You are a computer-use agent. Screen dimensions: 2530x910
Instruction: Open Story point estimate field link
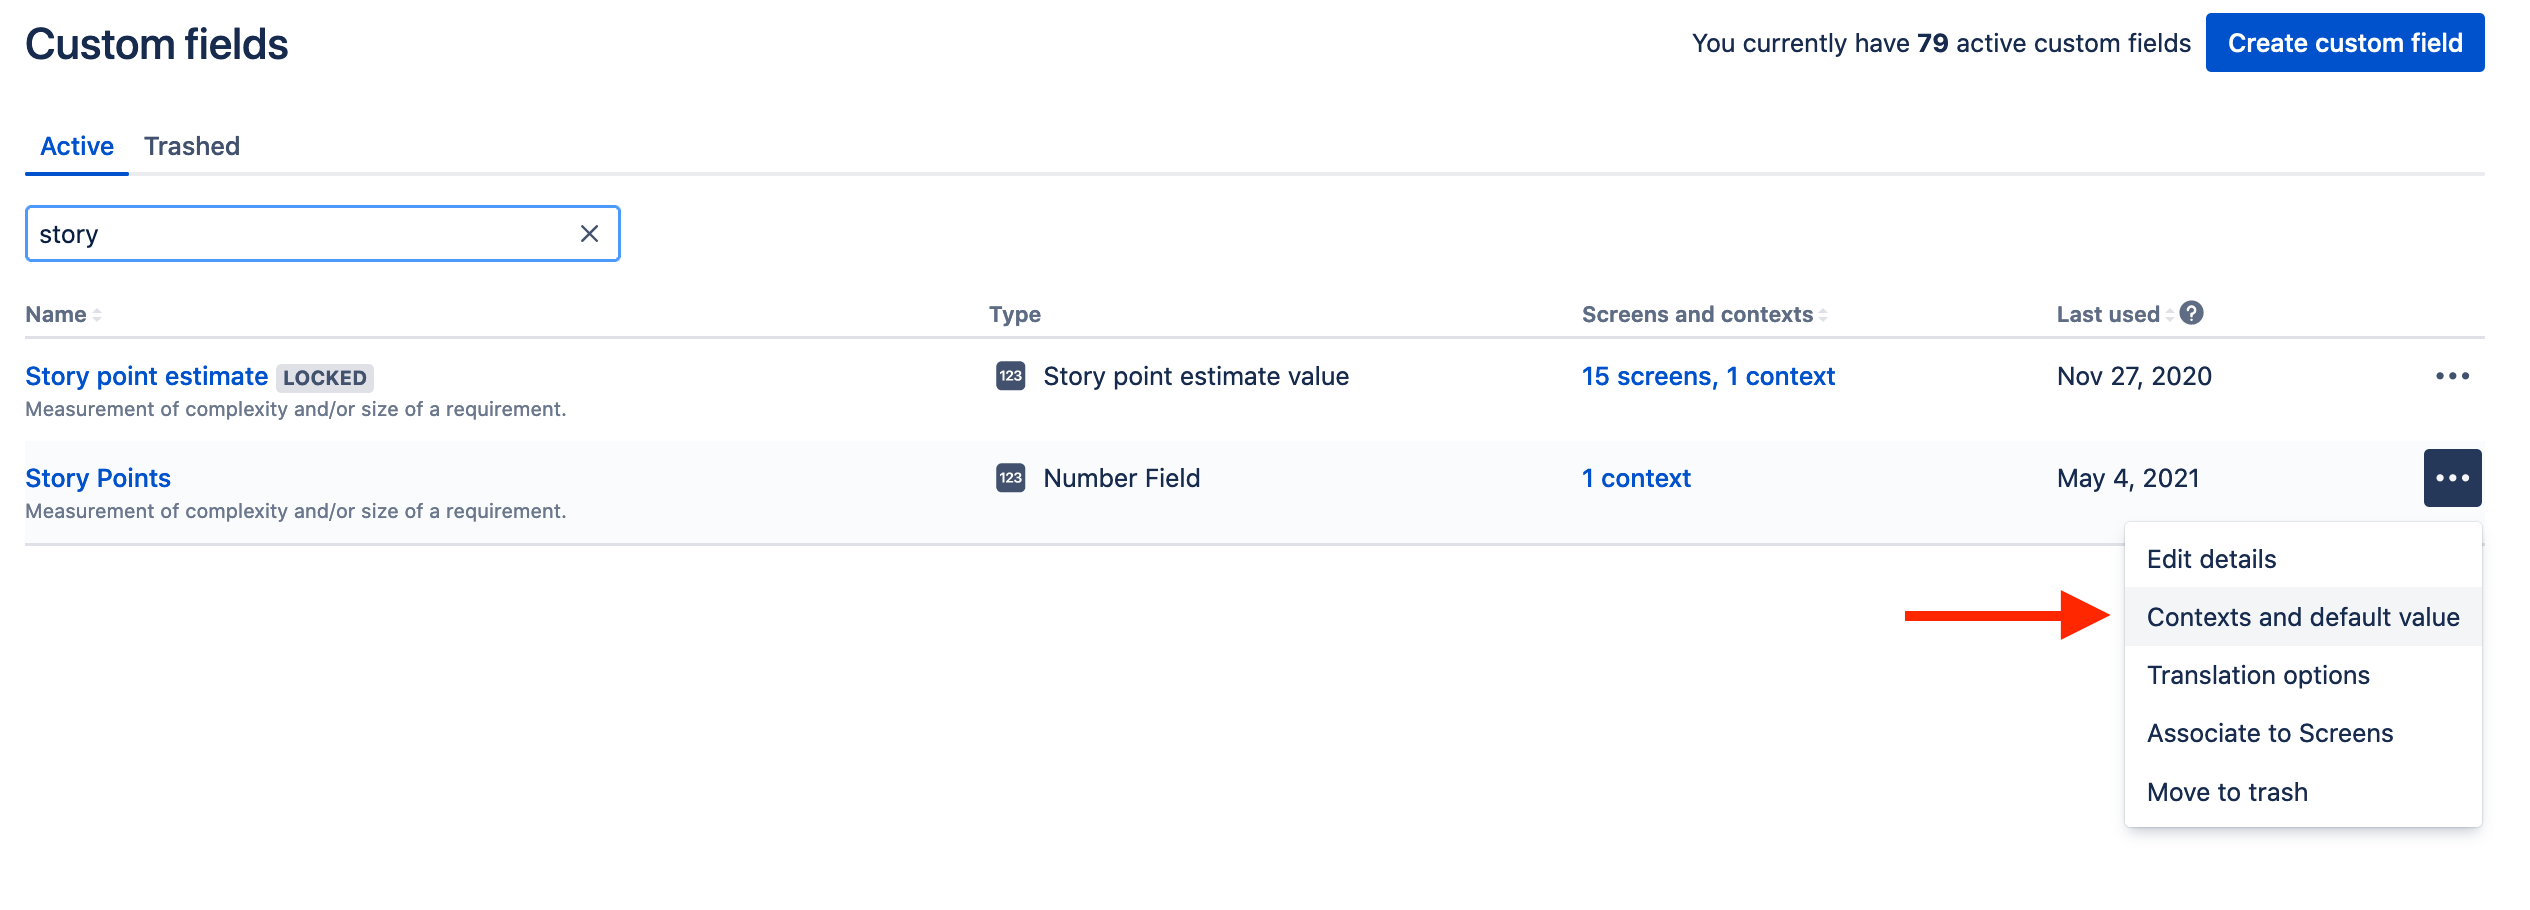pos(146,377)
